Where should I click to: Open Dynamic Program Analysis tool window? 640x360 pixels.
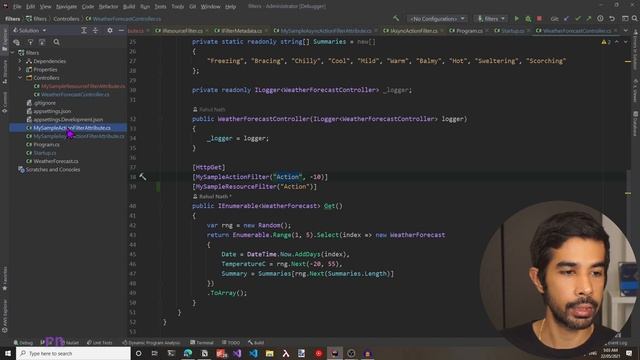tap(151, 342)
